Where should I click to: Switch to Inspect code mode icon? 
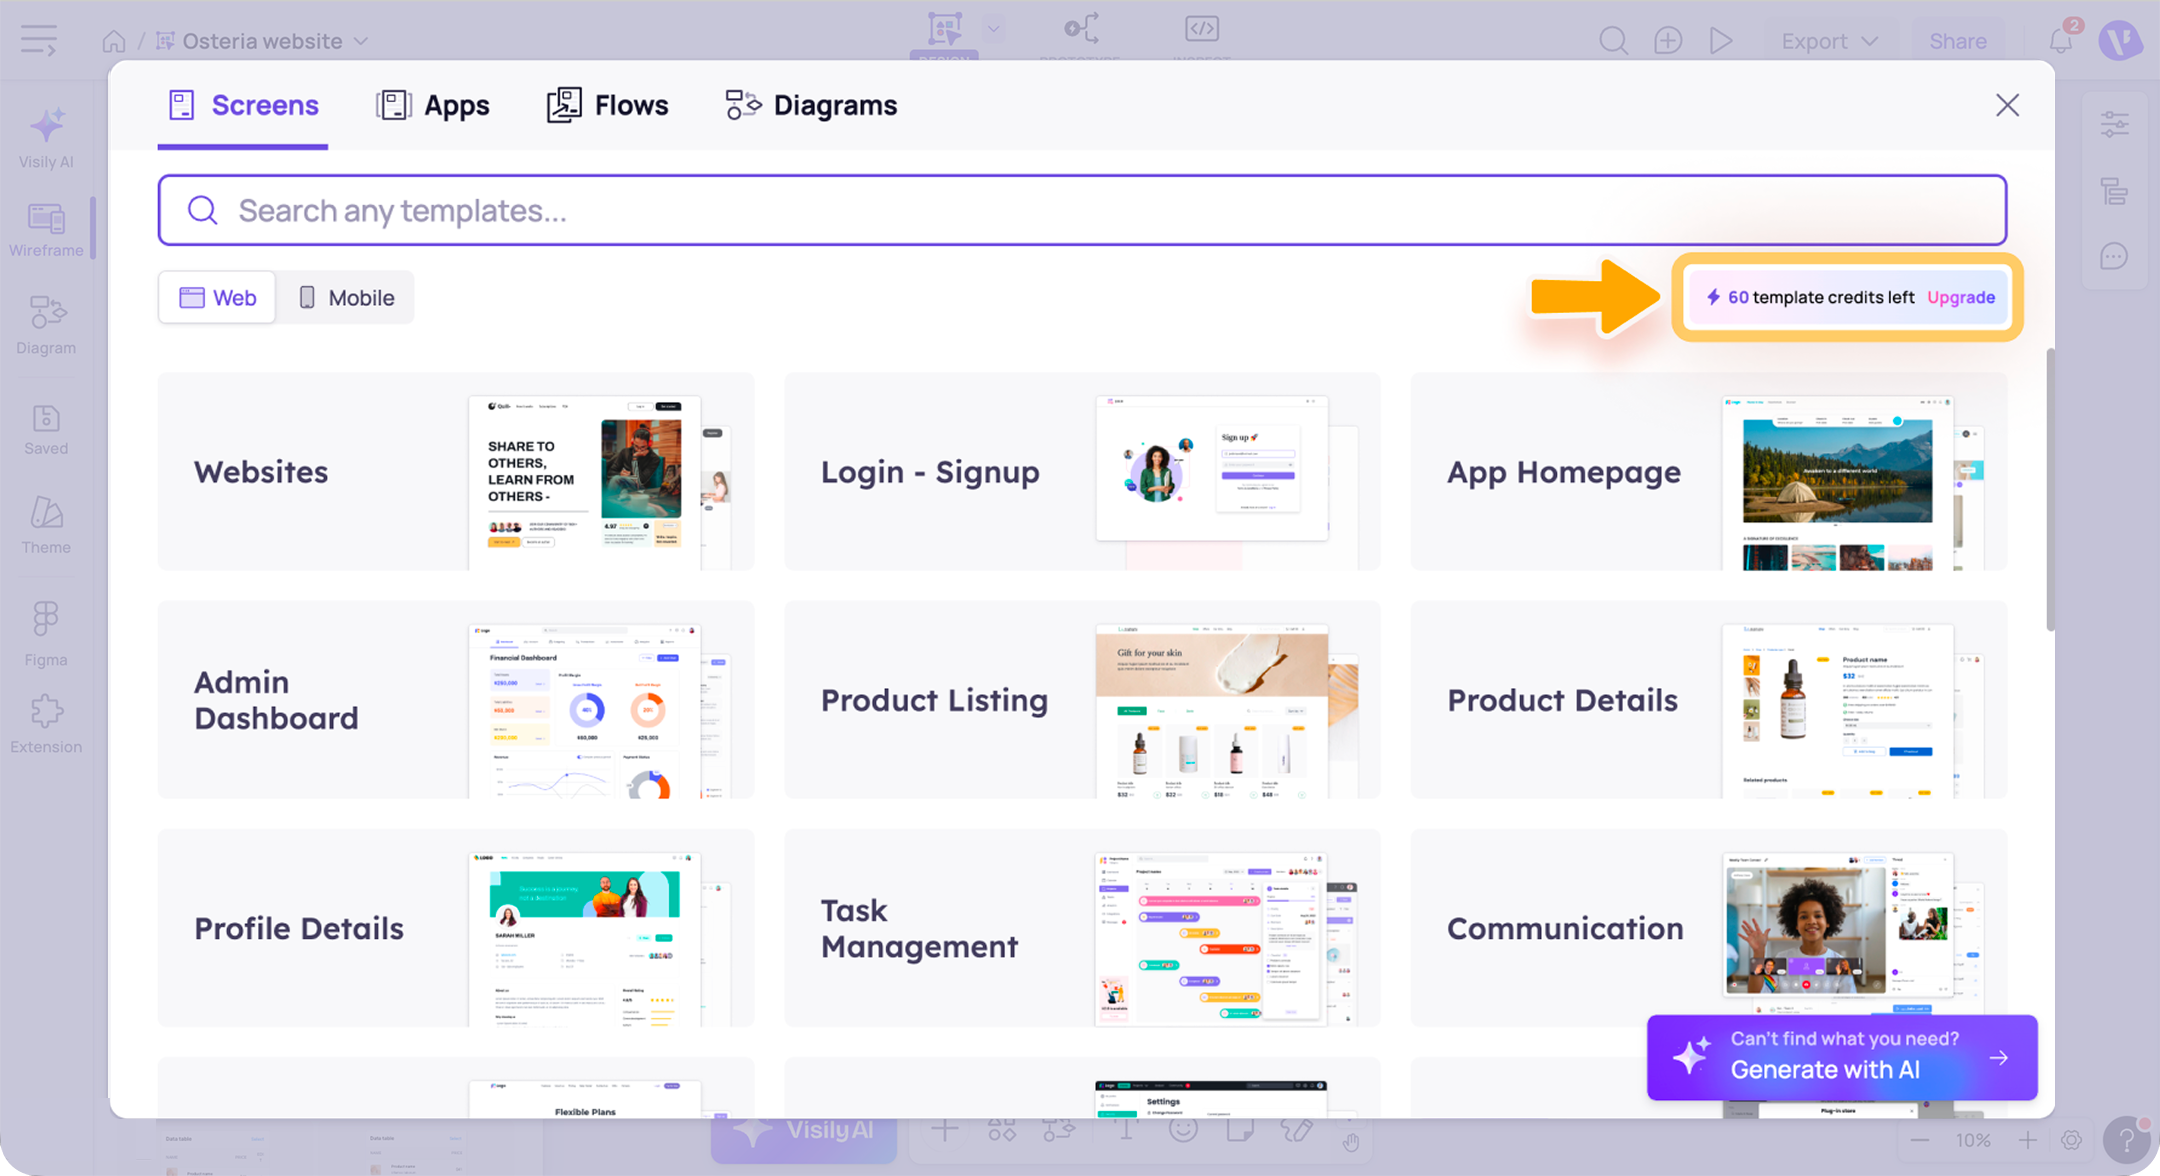[x=1202, y=29]
